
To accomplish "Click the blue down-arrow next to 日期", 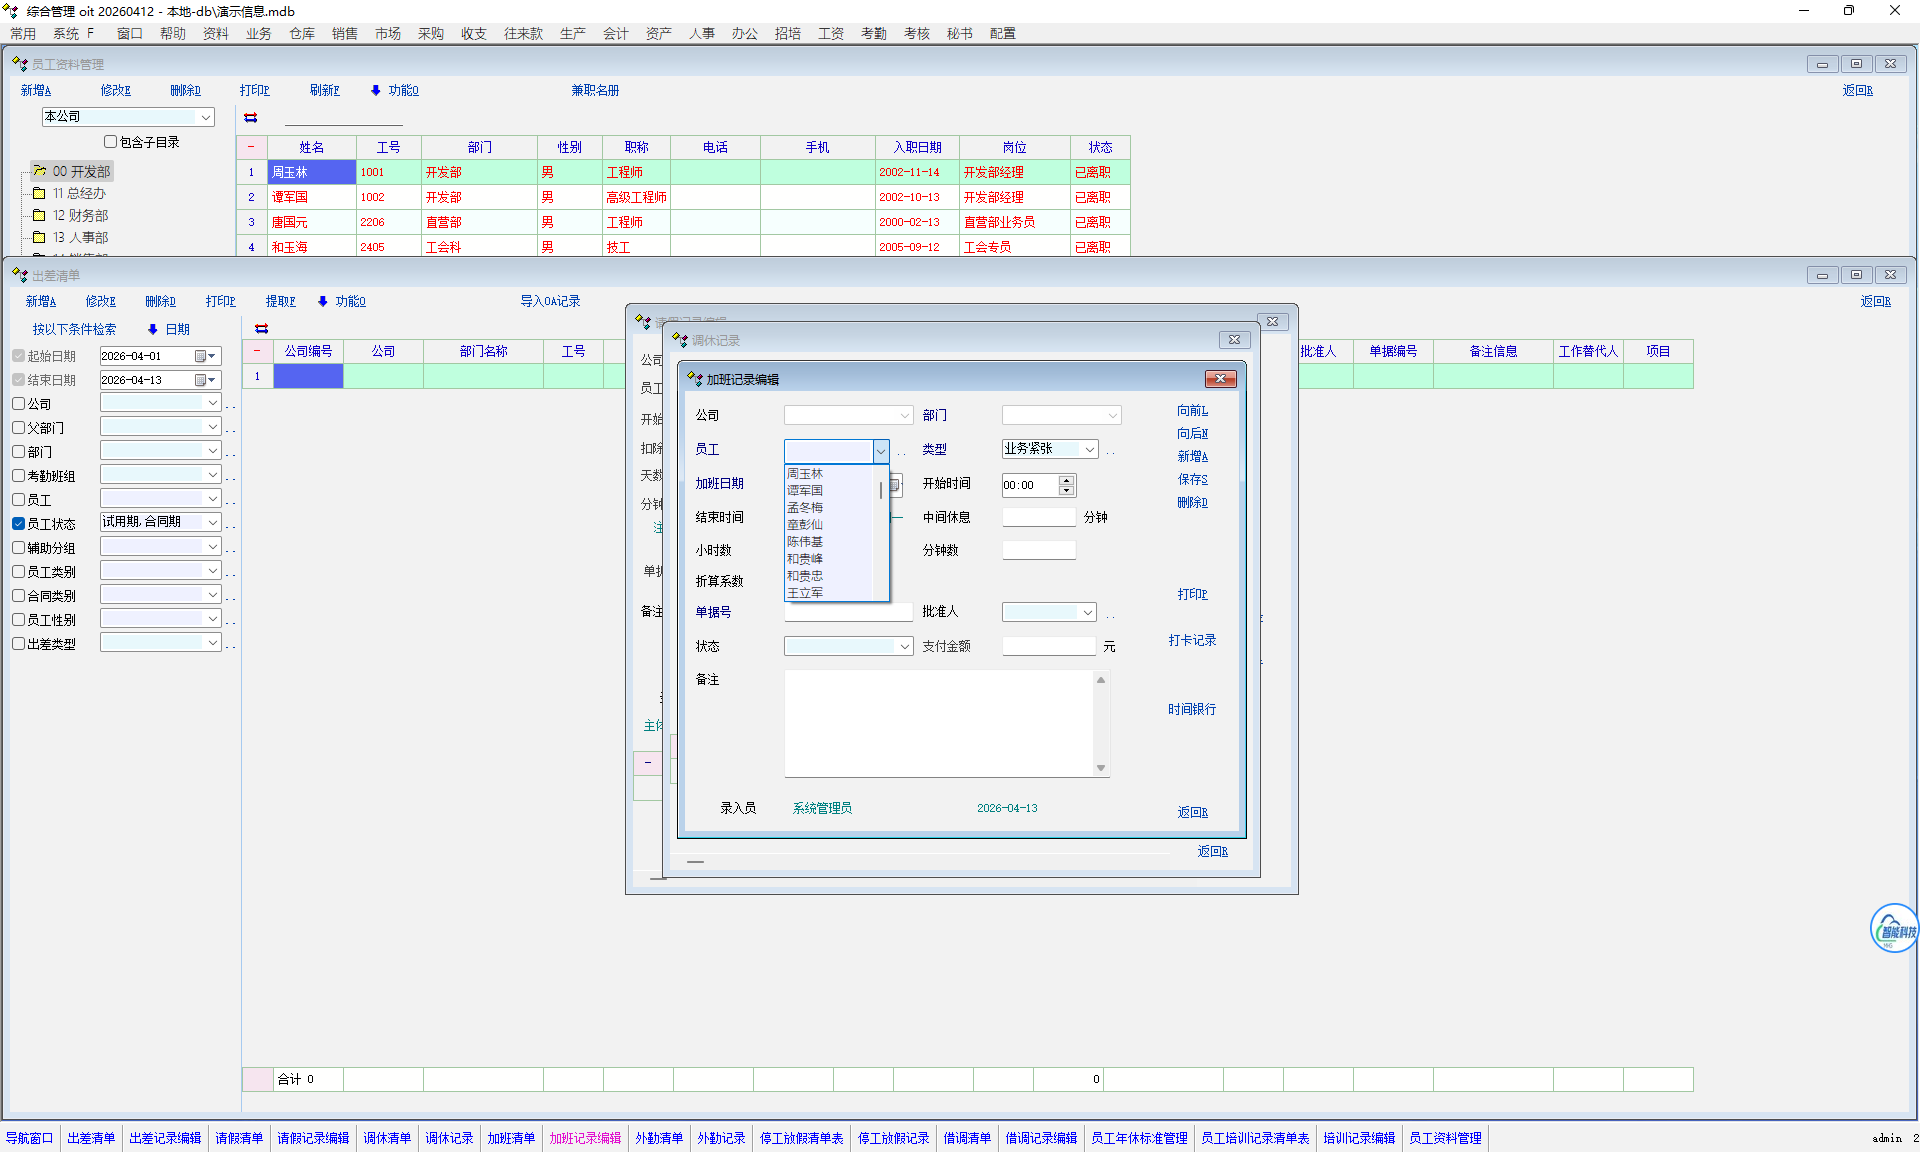I will click(x=153, y=329).
